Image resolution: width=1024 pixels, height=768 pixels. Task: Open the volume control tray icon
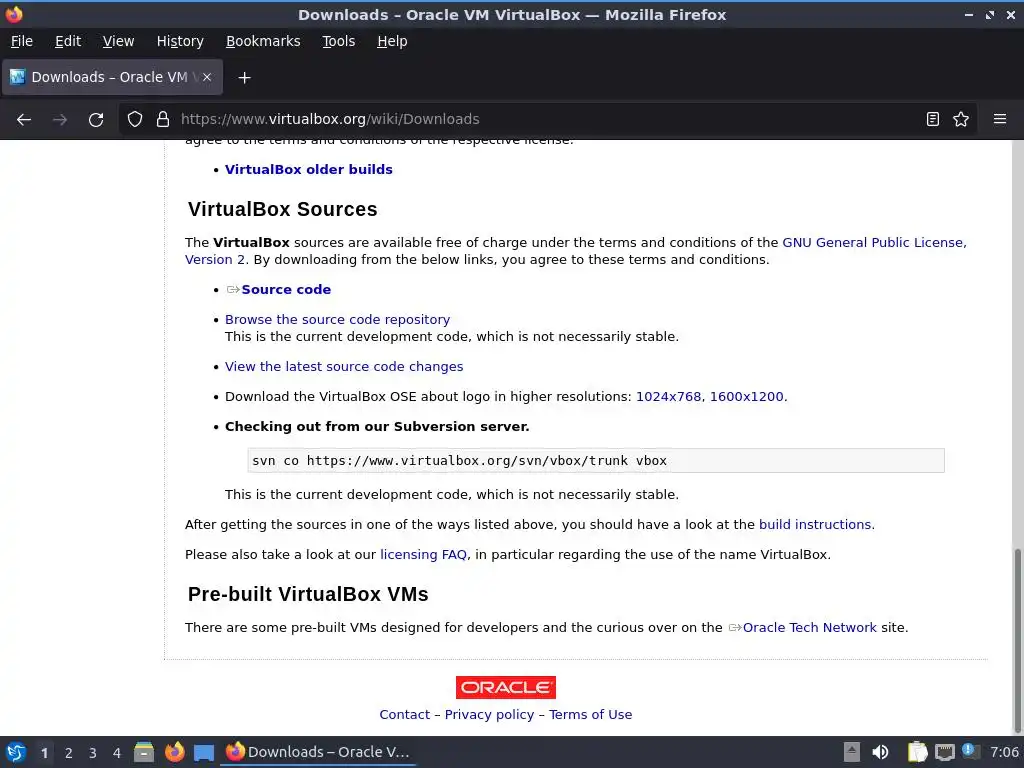(880, 752)
